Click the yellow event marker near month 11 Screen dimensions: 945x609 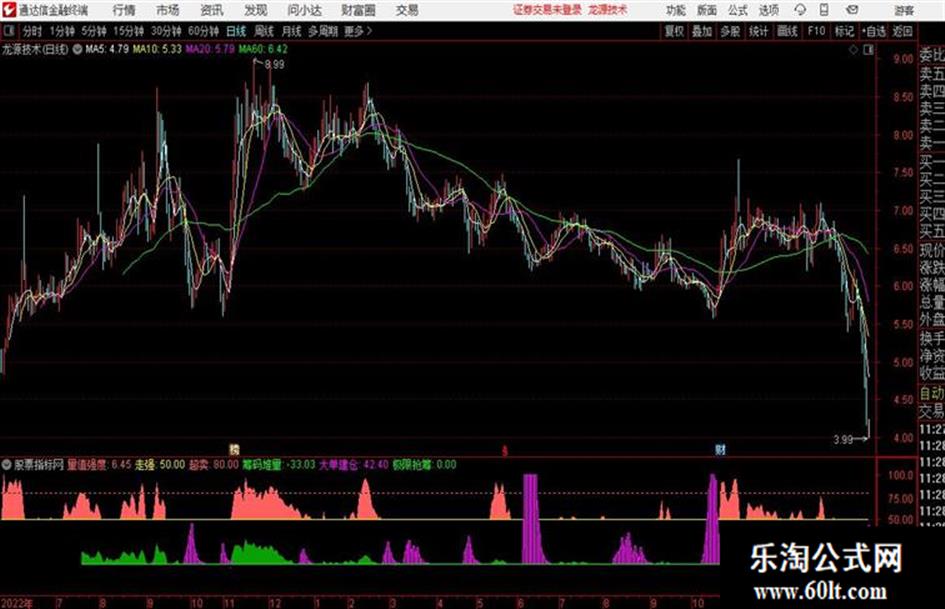pos(234,449)
